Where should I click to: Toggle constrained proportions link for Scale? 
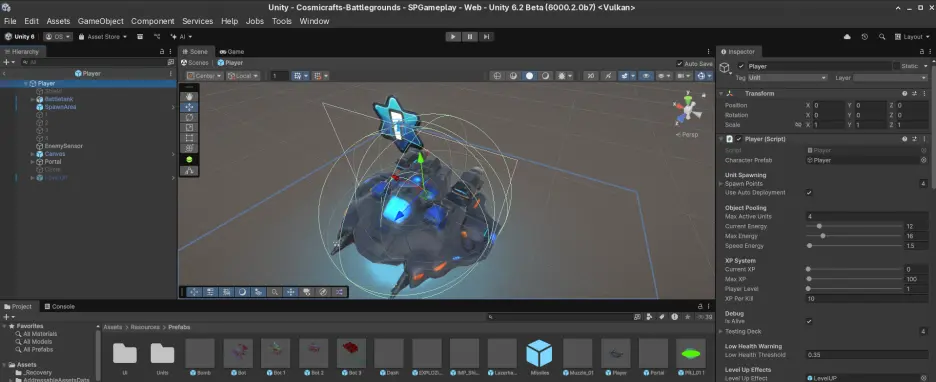[798, 125]
